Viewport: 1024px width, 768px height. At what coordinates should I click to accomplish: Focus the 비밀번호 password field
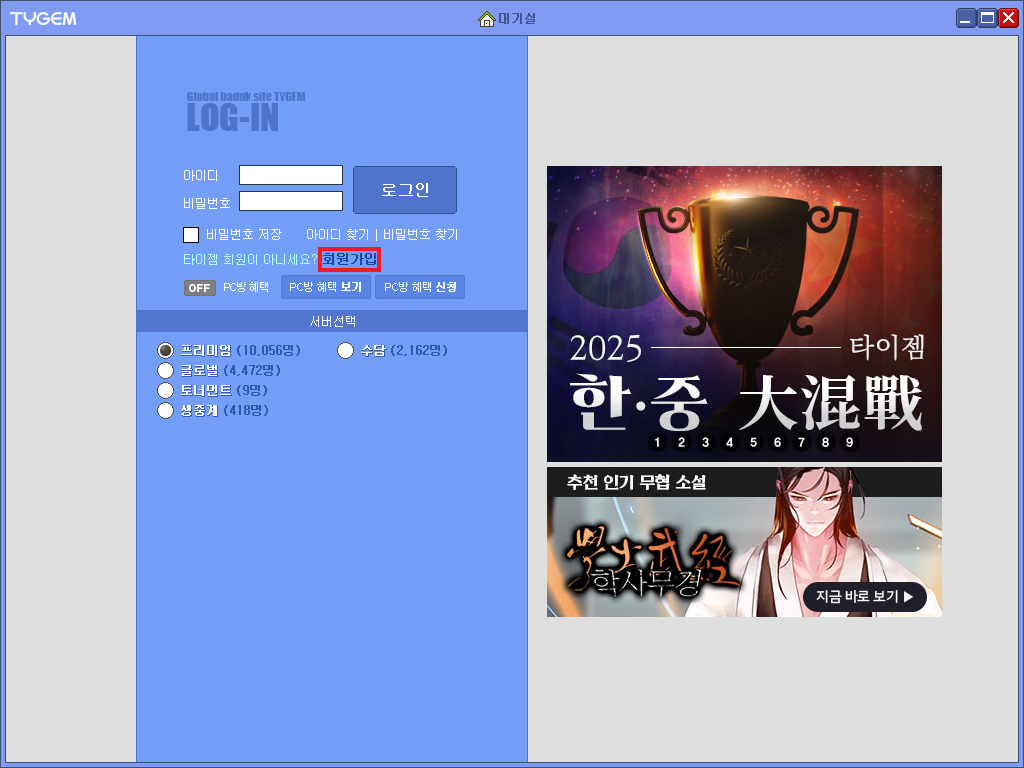click(291, 201)
